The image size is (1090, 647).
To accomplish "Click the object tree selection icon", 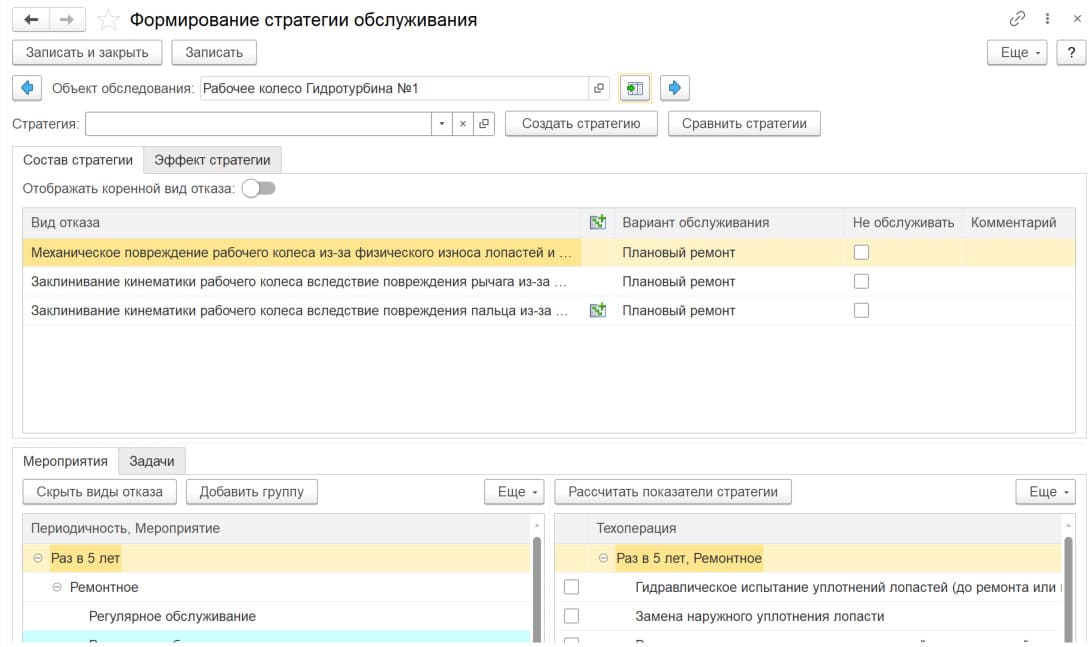I will pos(634,88).
